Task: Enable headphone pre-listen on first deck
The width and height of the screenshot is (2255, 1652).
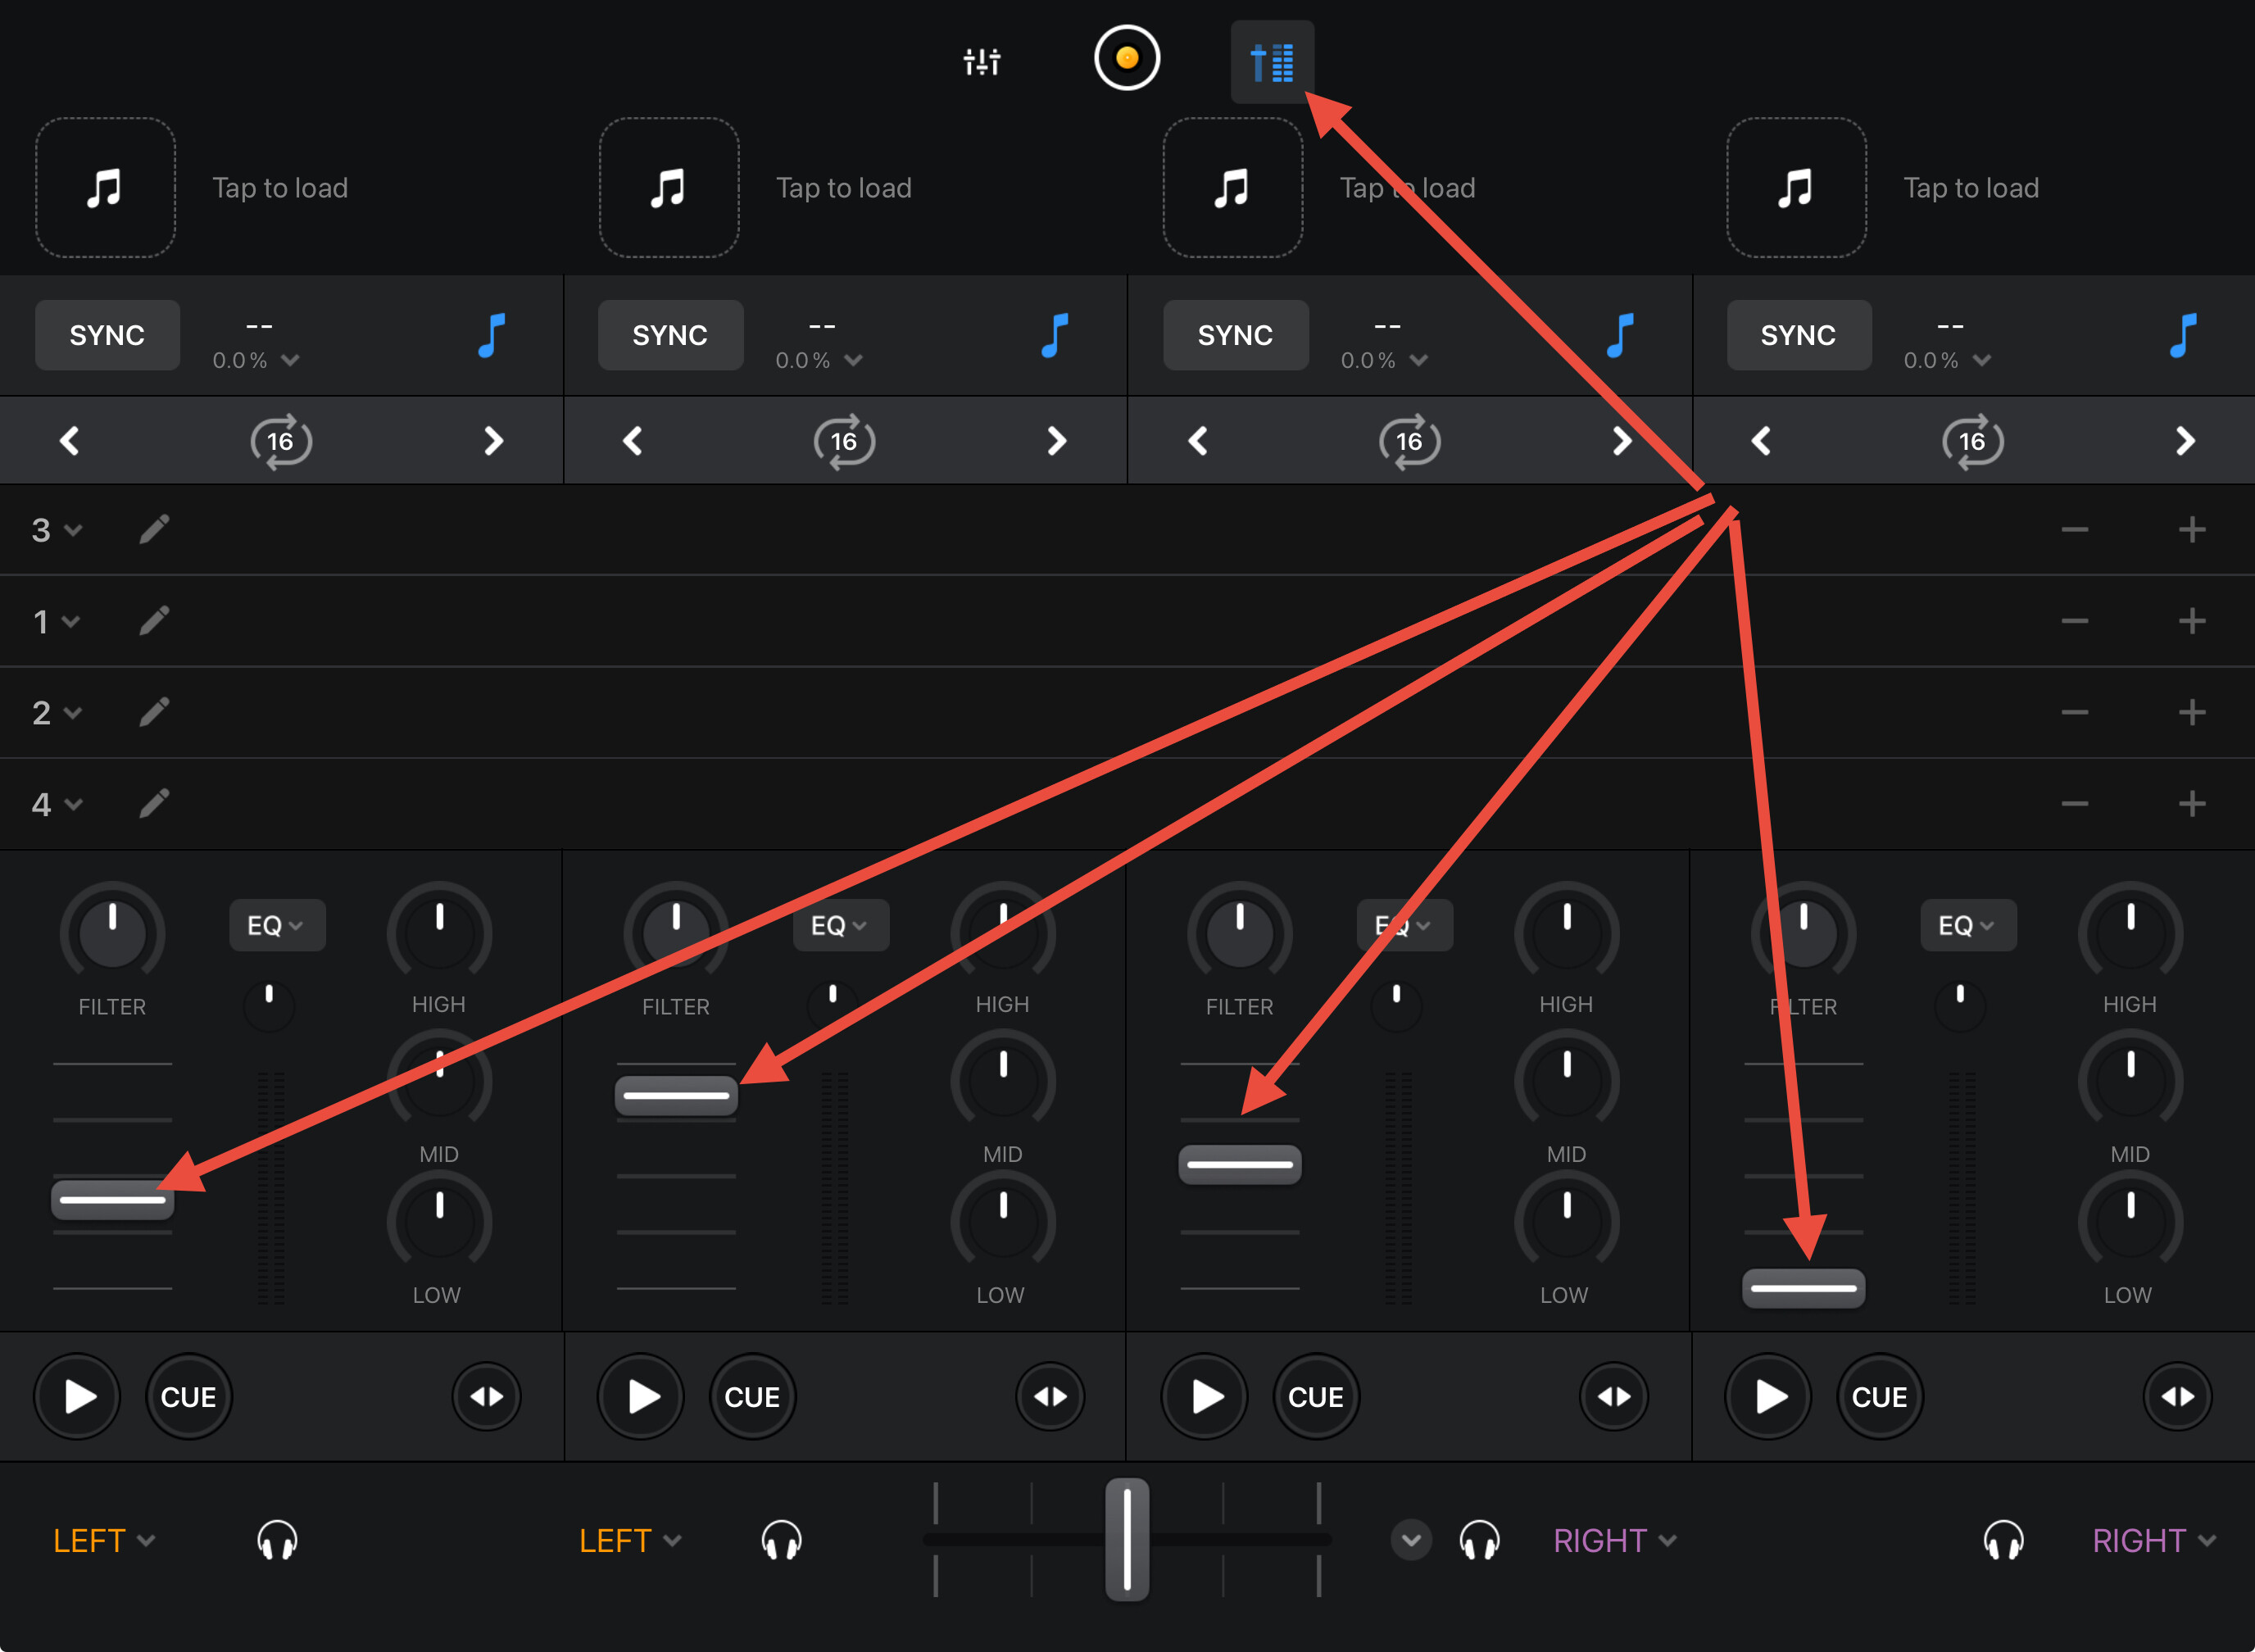Action: point(277,1540)
